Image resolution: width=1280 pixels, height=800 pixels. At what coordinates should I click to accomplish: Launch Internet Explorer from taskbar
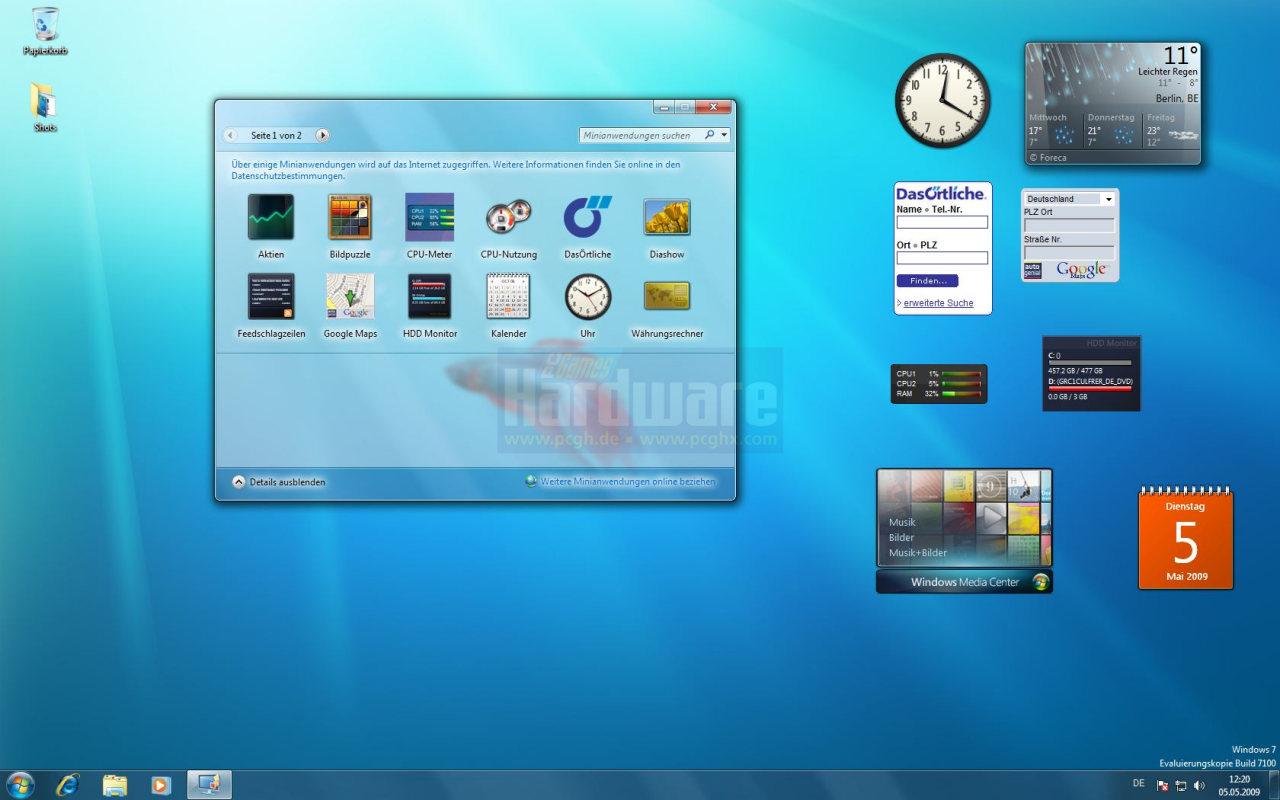click(68, 785)
